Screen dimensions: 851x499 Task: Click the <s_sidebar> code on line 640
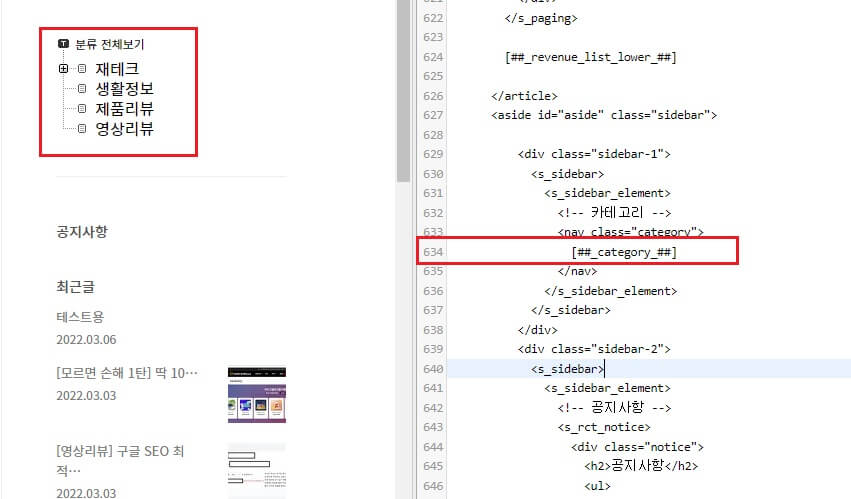[567, 369]
